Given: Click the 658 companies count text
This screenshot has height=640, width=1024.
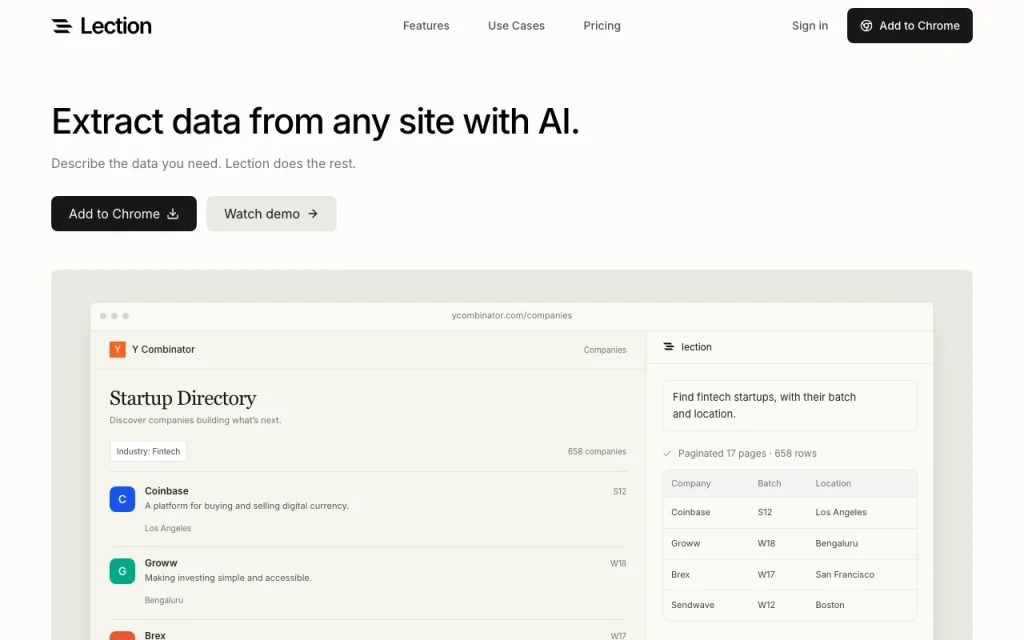Looking at the screenshot, I should point(597,451).
